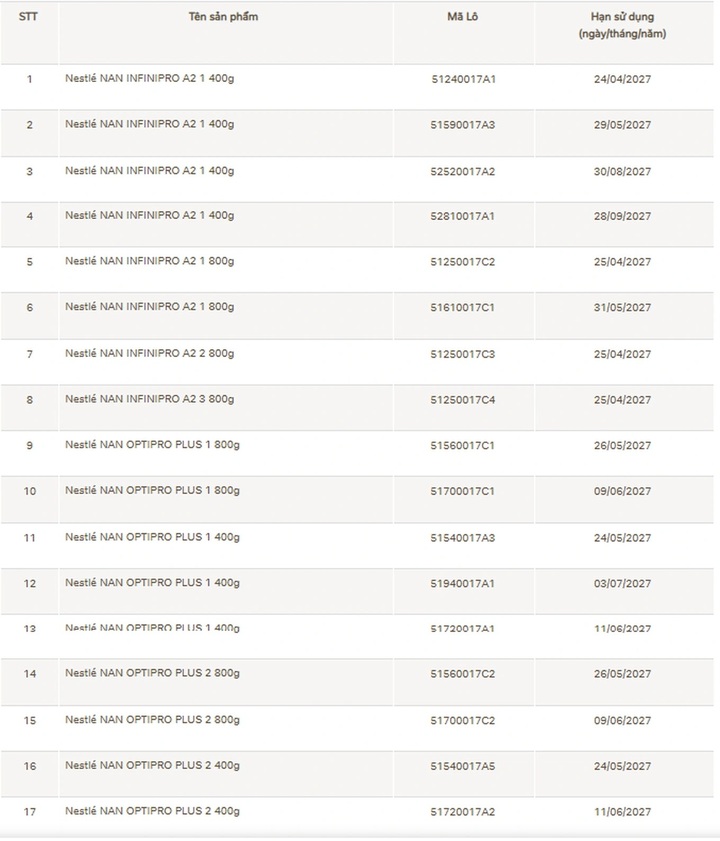Select the expiry date 03/07/2027
Viewport: 720px width, 841px height.
622,583
